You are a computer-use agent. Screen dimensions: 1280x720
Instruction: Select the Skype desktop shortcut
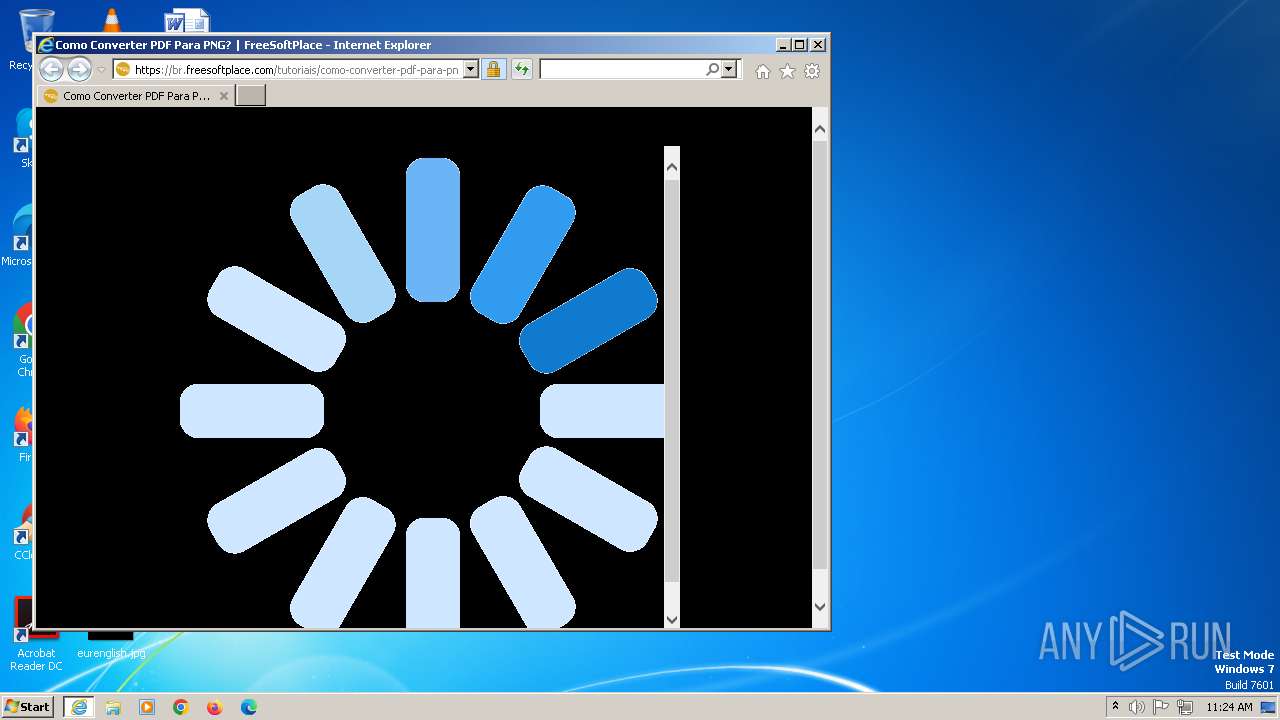click(x=22, y=138)
